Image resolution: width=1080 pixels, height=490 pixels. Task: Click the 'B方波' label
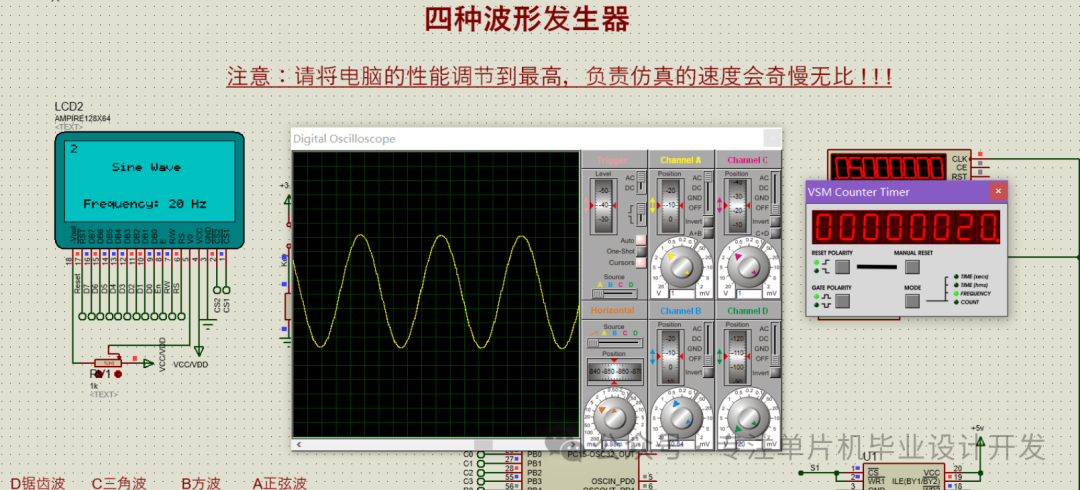(x=201, y=482)
